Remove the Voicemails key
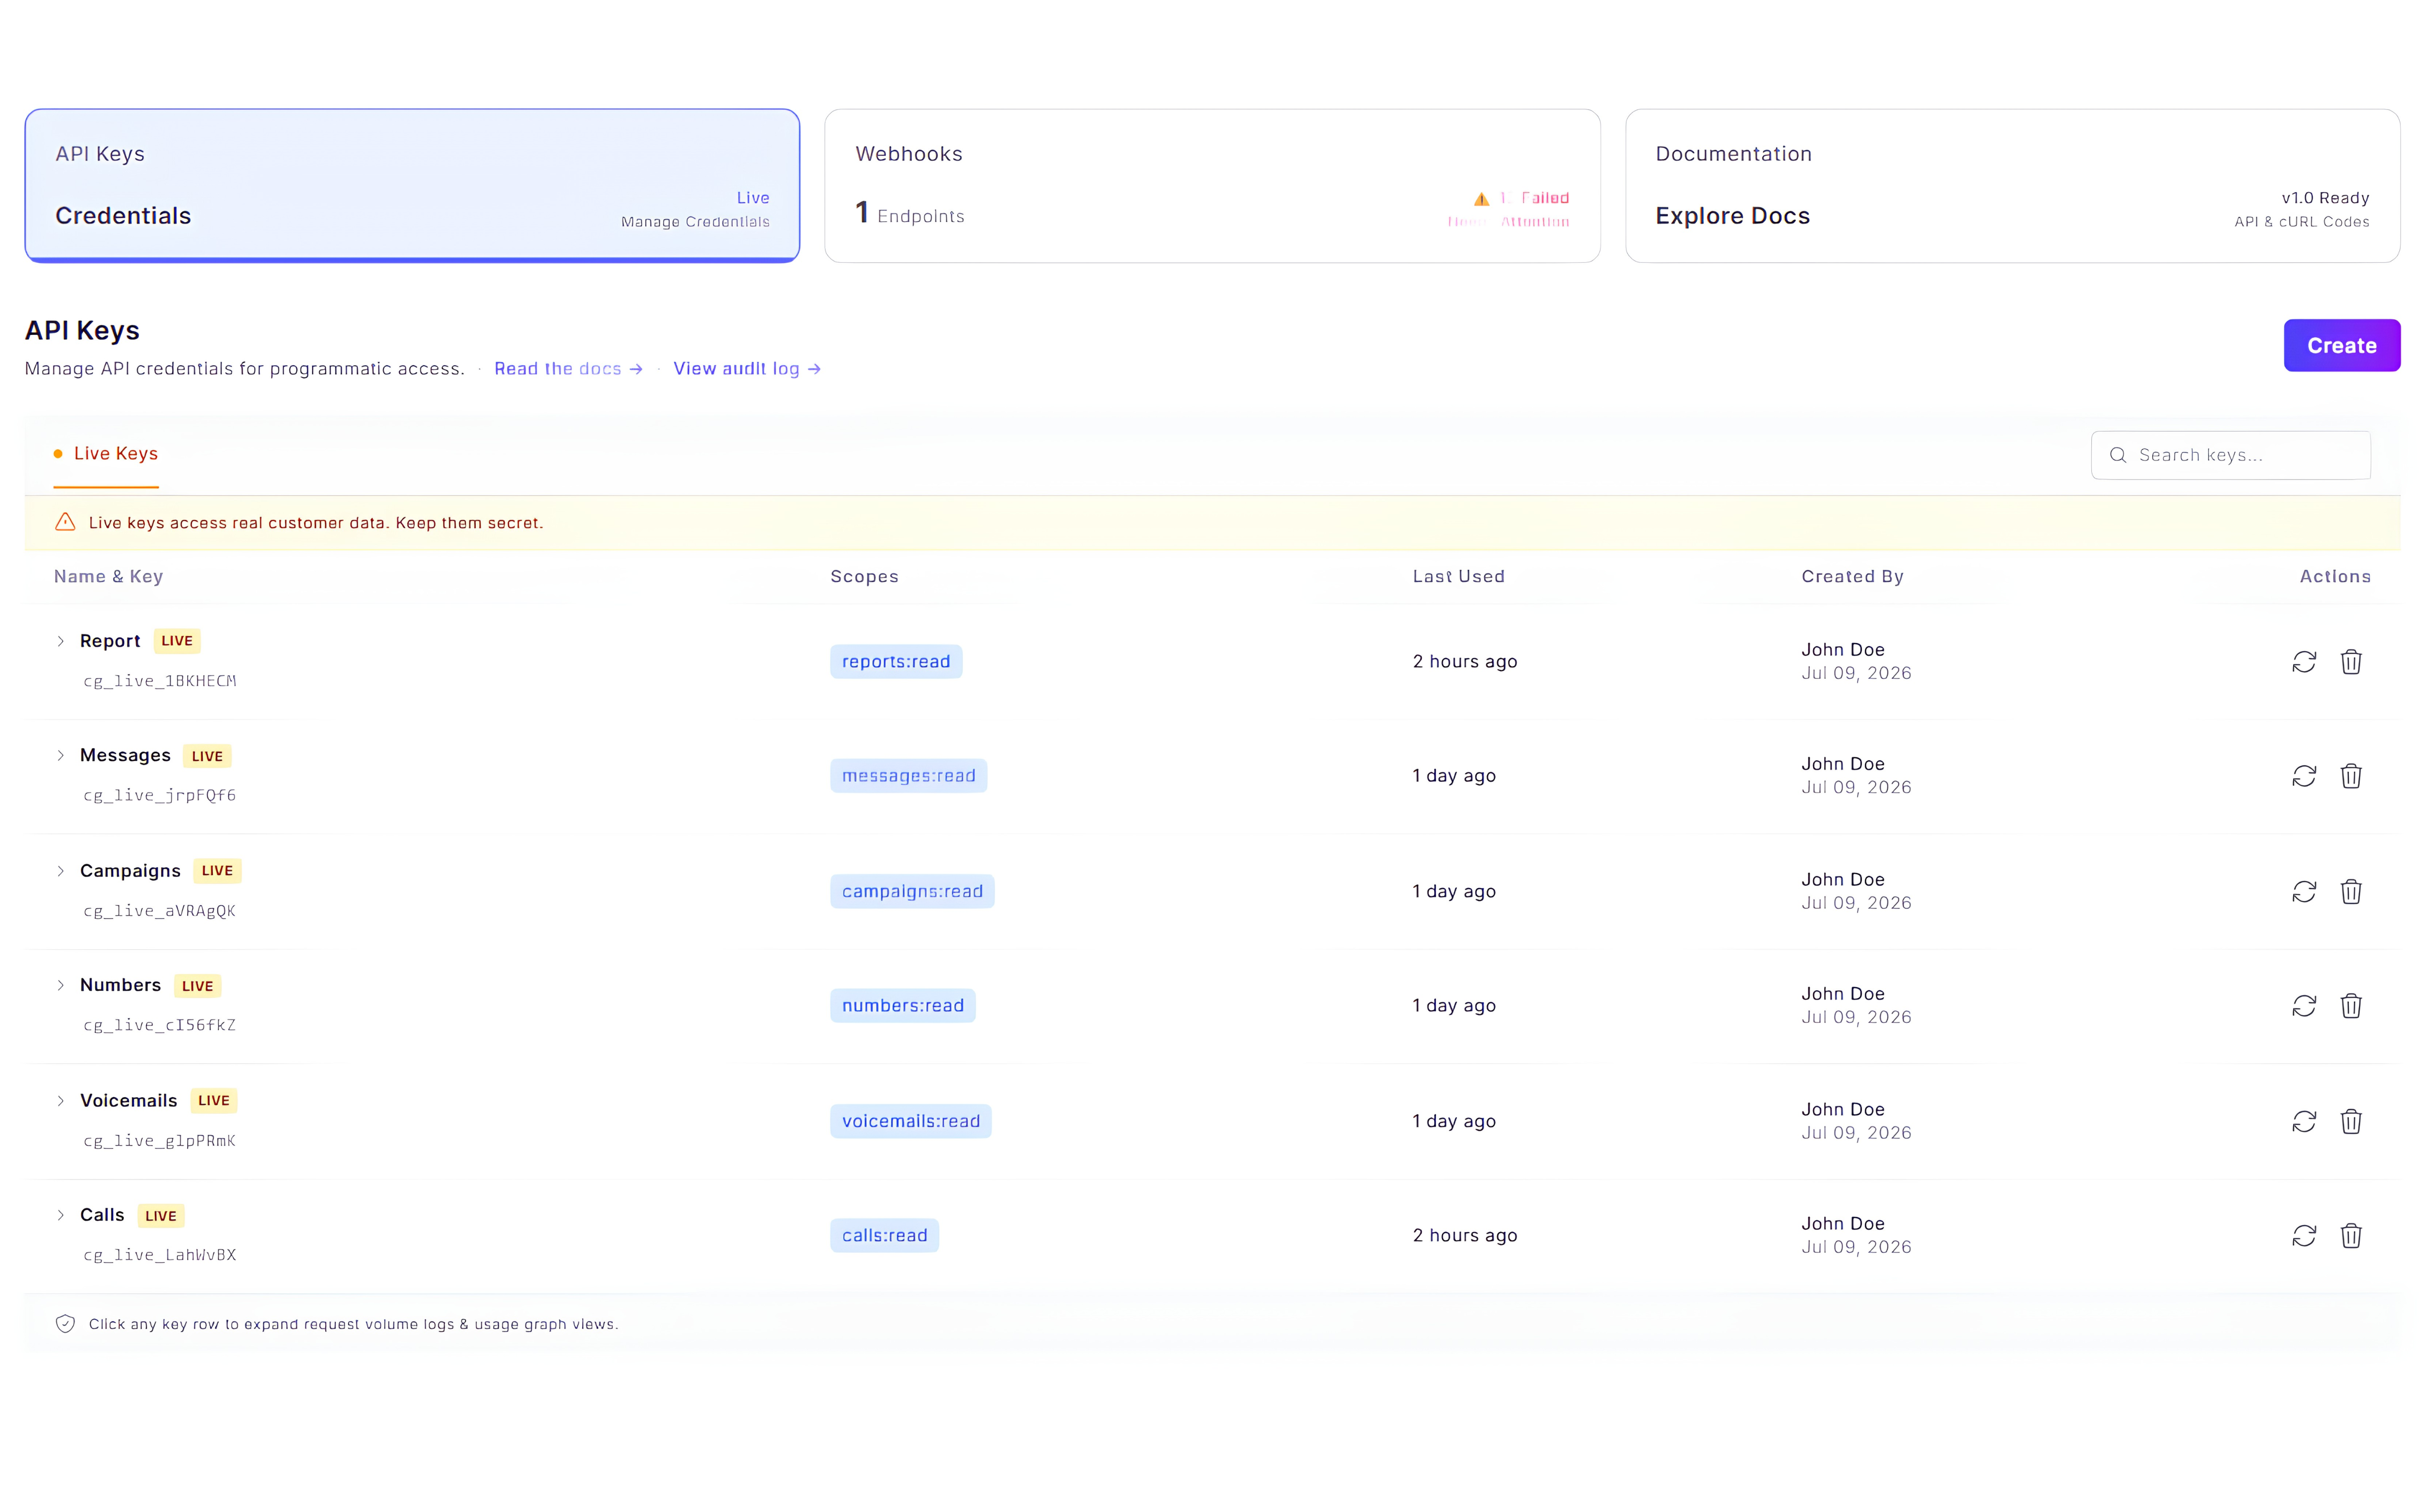2420x1512 pixels. coord(2351,1121)
